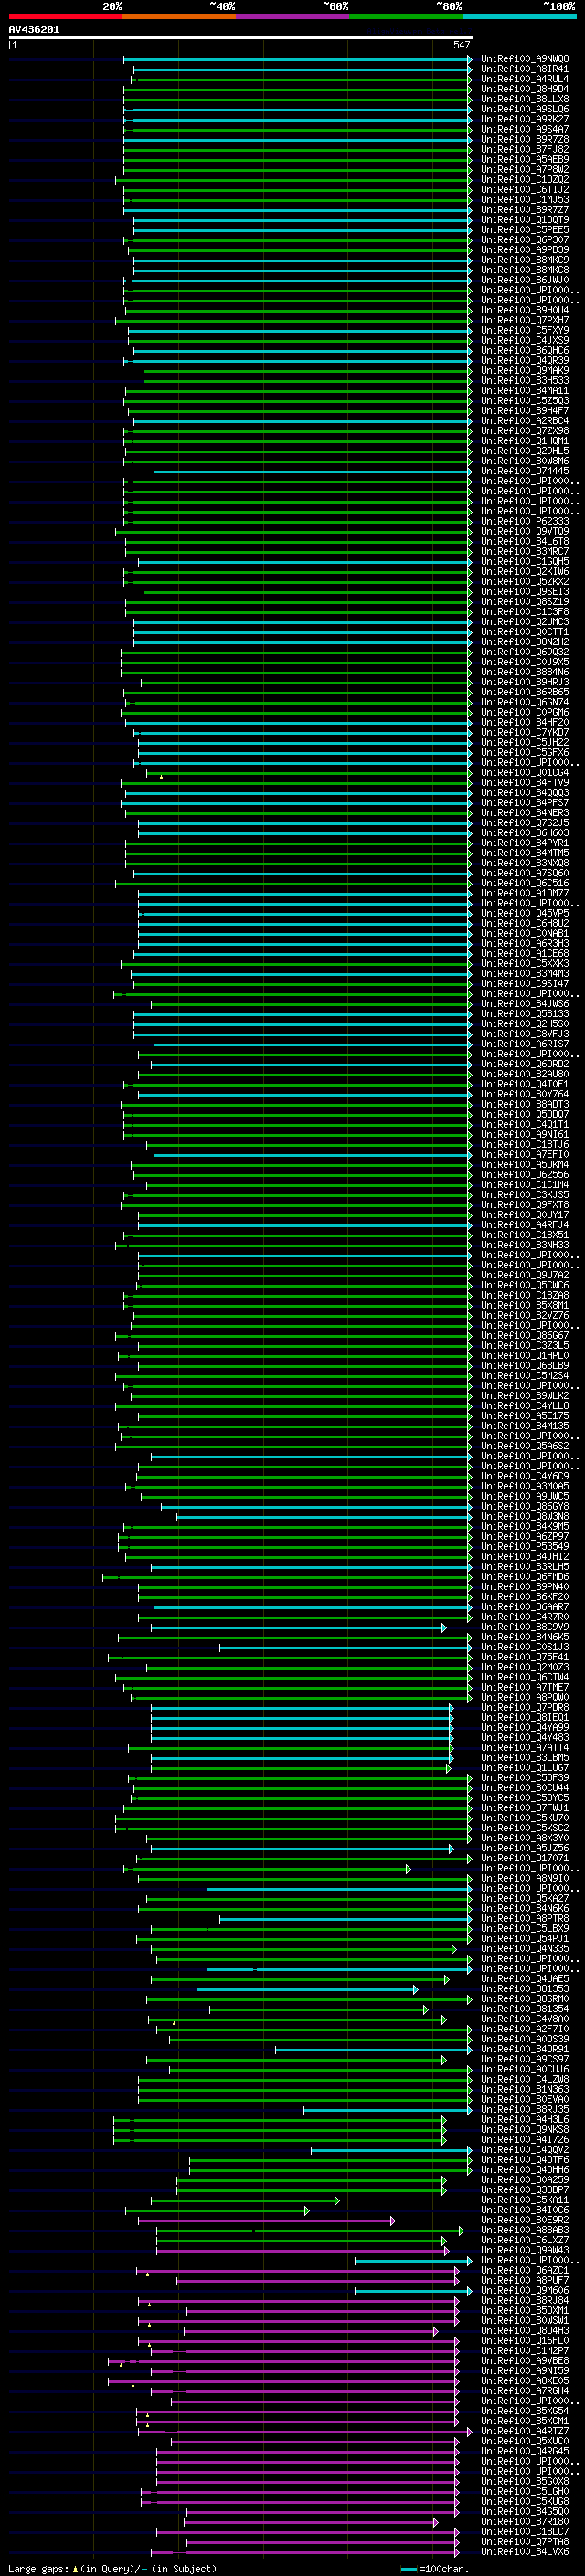Screen dimensions: 585x2576
Task: Click UniRef100_P53549 label
Action: 525,1546
